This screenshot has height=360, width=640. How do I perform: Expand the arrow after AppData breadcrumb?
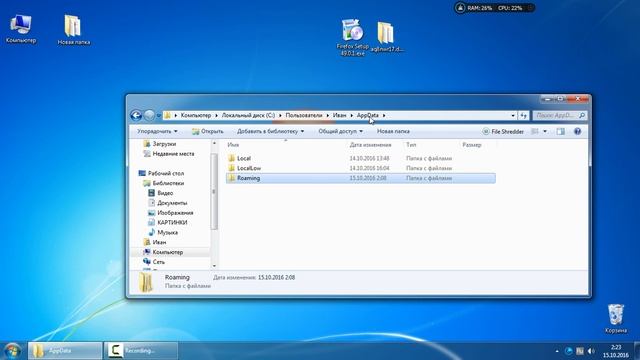(384, 116)
